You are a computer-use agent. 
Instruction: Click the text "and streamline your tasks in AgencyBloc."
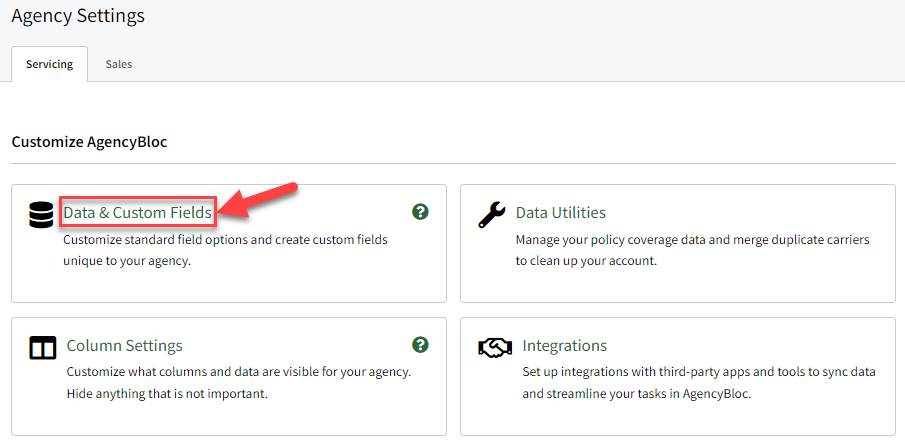click(637, 395)
